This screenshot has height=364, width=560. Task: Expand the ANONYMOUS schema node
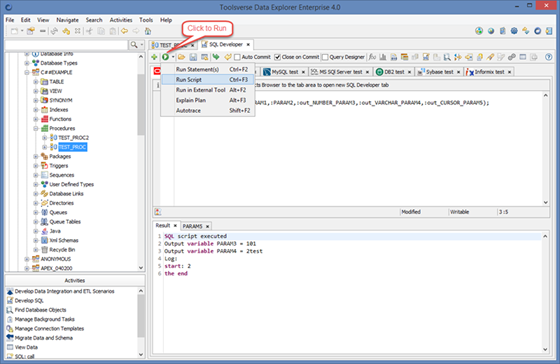[27, 259]
